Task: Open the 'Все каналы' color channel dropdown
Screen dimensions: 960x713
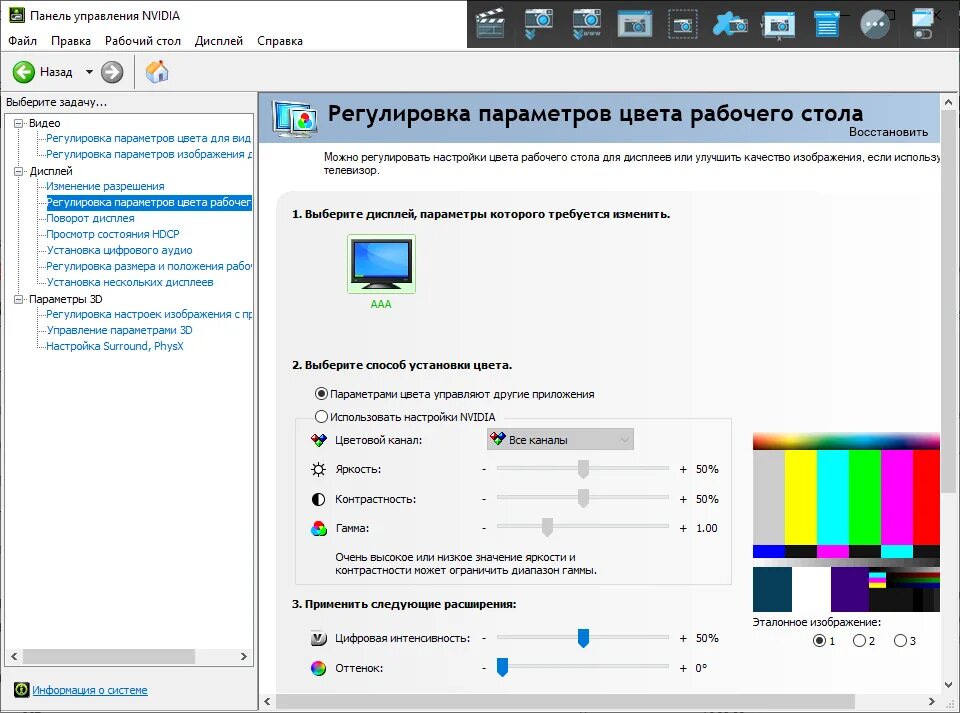Action: pyautogui.click(x=560, y=439)
